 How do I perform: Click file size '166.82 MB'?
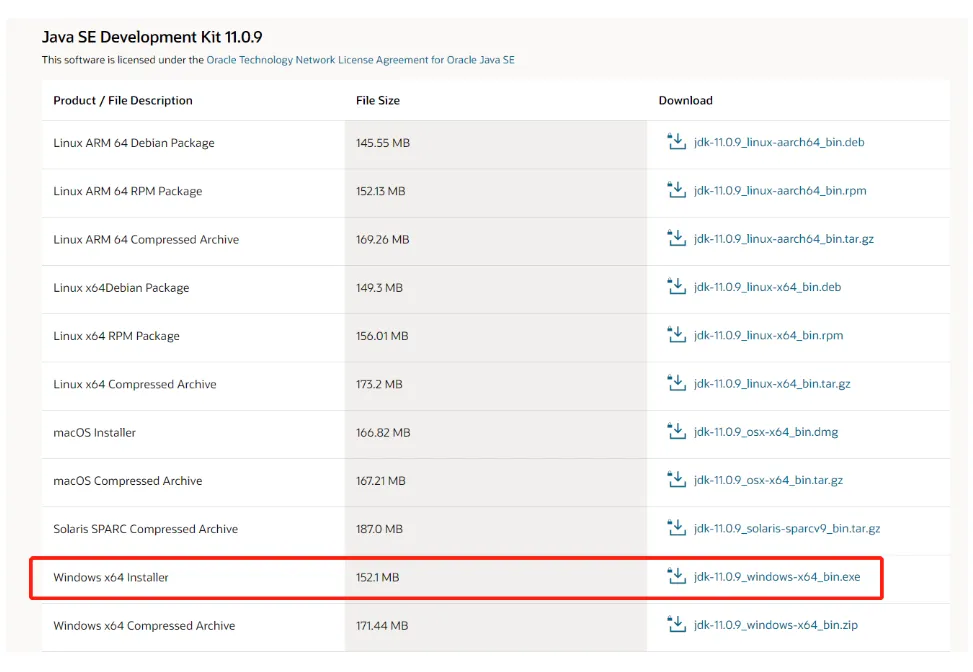point(383,432)
